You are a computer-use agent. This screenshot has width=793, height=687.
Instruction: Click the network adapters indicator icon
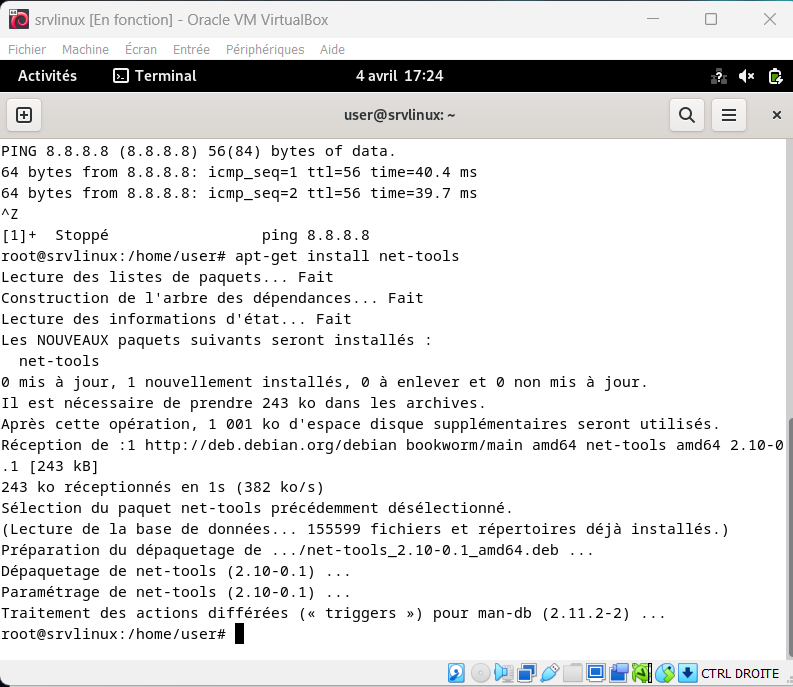click(x=526, y=672)
